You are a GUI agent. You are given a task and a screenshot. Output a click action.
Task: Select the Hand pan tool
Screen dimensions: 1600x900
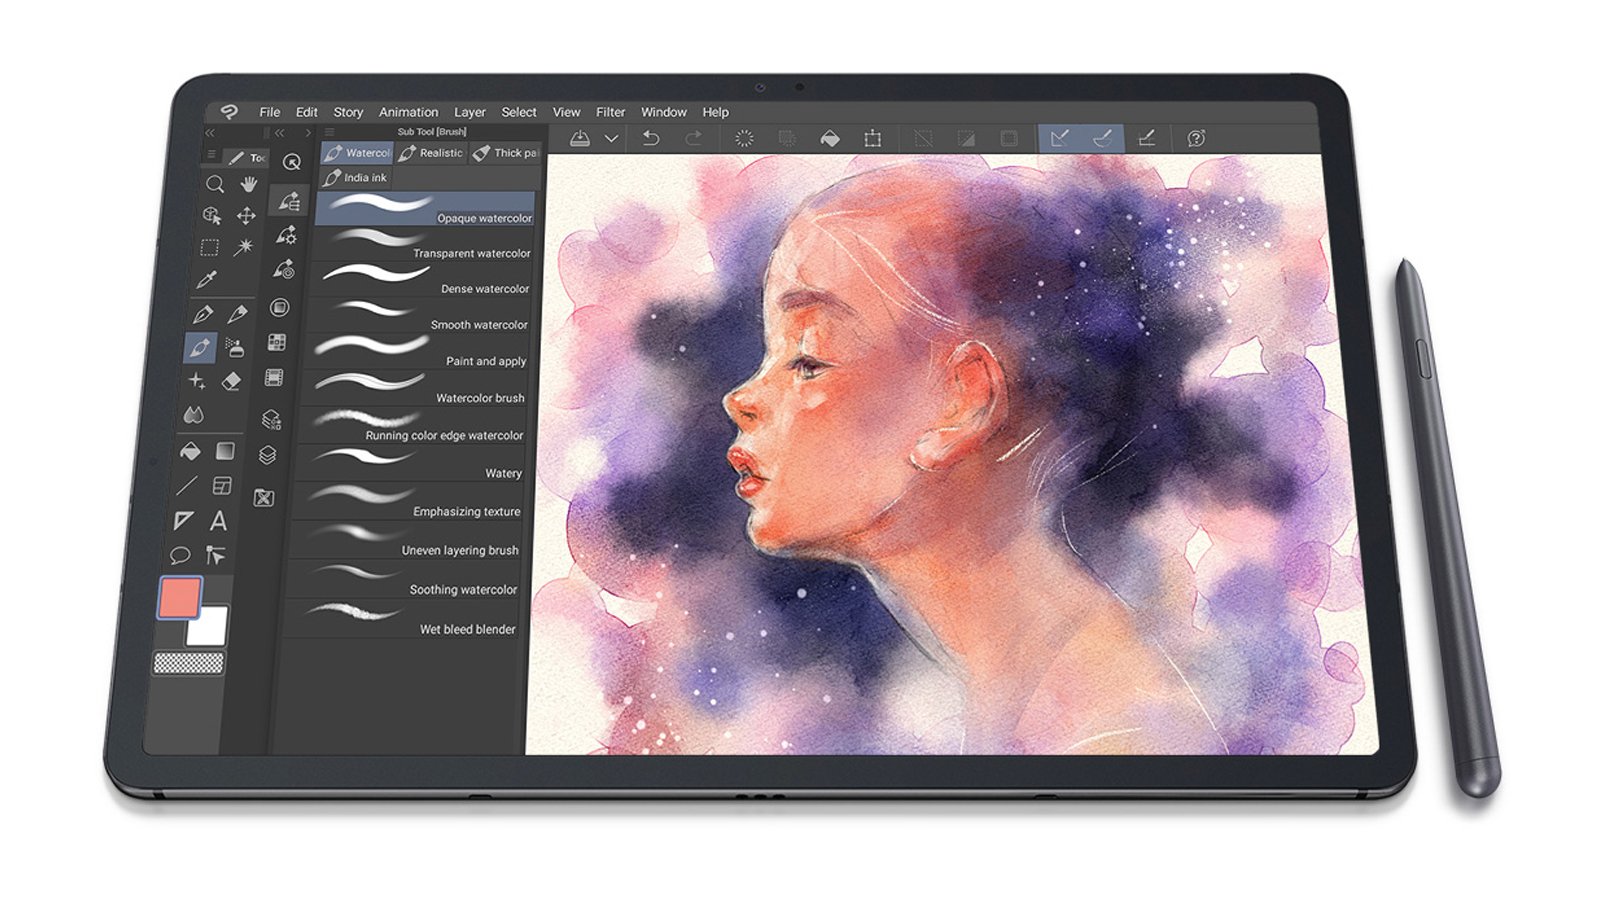pyautogui.click(x=247, y=182)
